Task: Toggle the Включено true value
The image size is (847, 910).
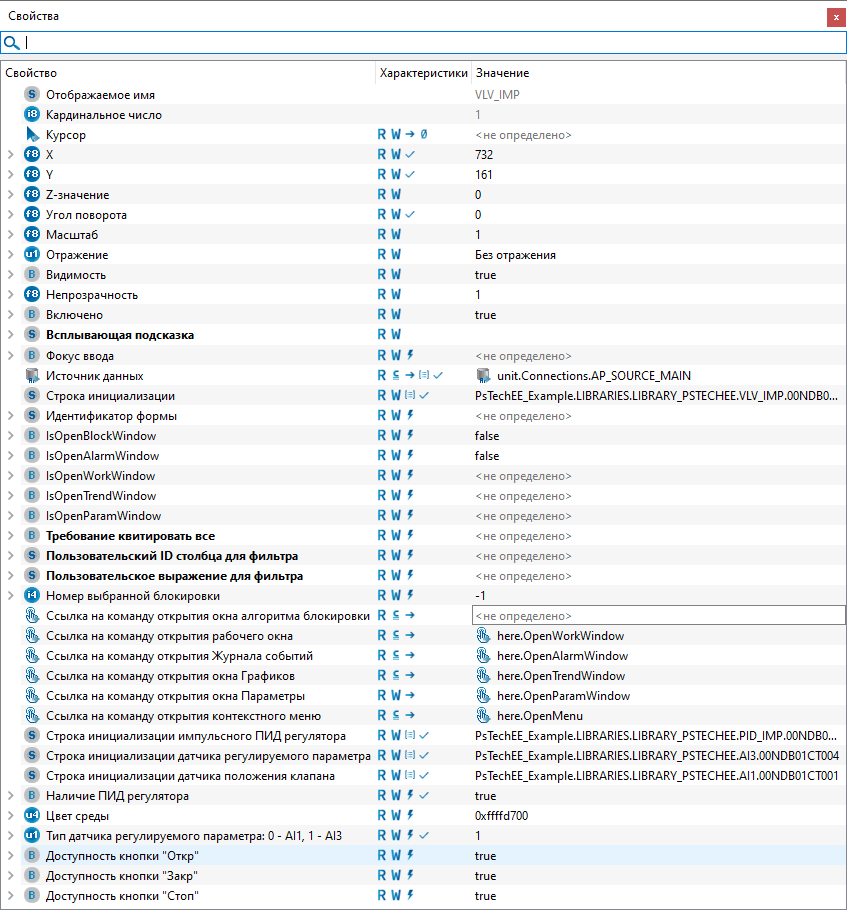Action: click(485, 315)
